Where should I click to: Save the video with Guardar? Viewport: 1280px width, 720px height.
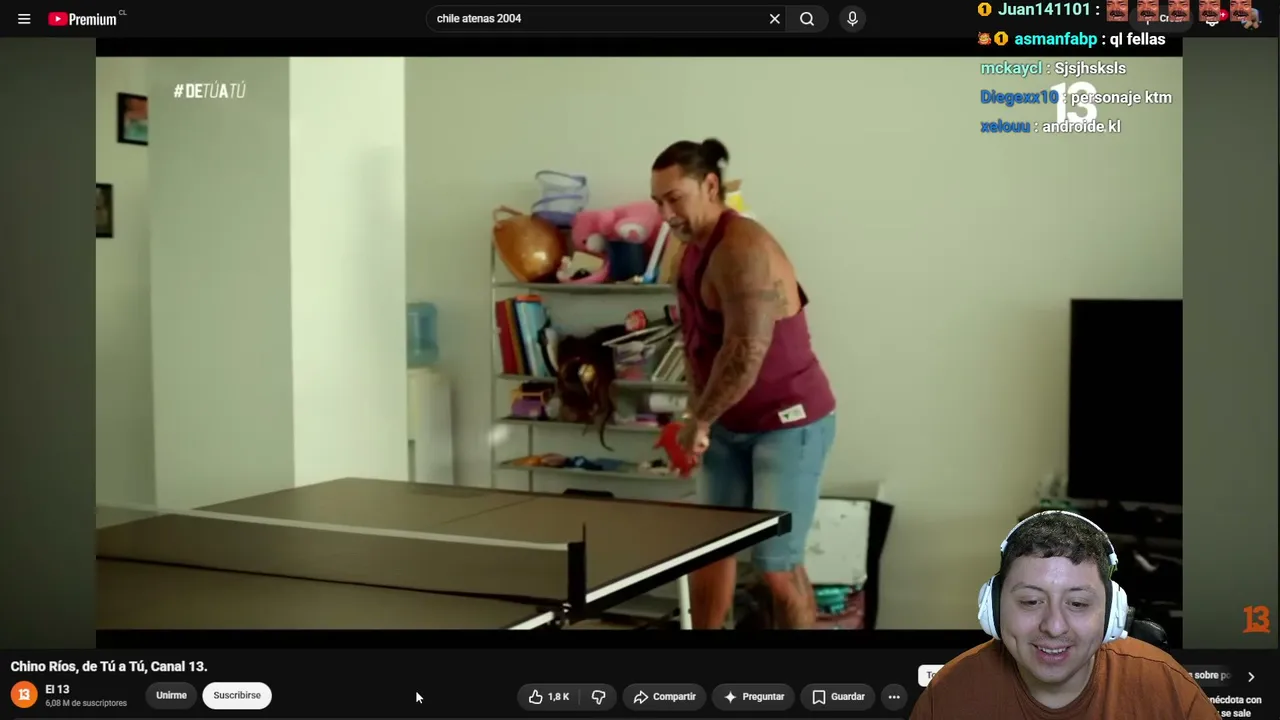pos(838,697)
